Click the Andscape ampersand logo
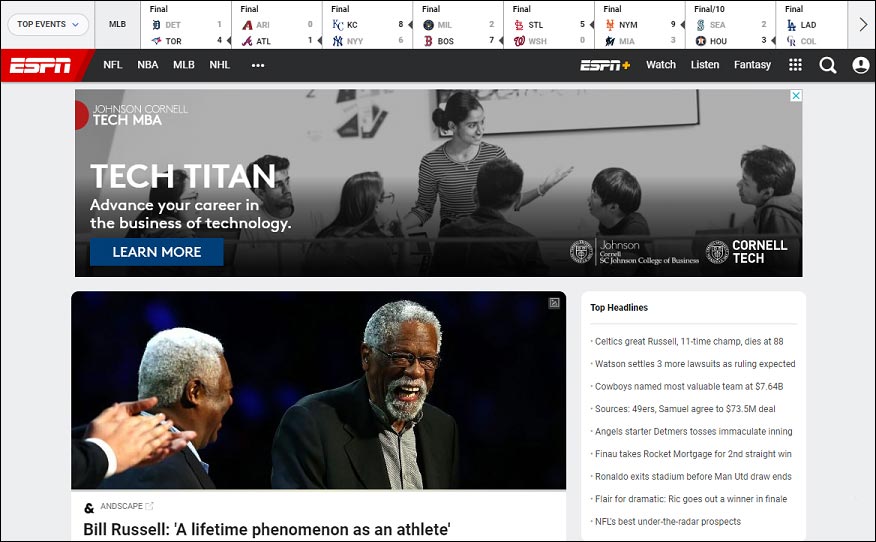The image size is (876, 542). click(x=89, y=508)
